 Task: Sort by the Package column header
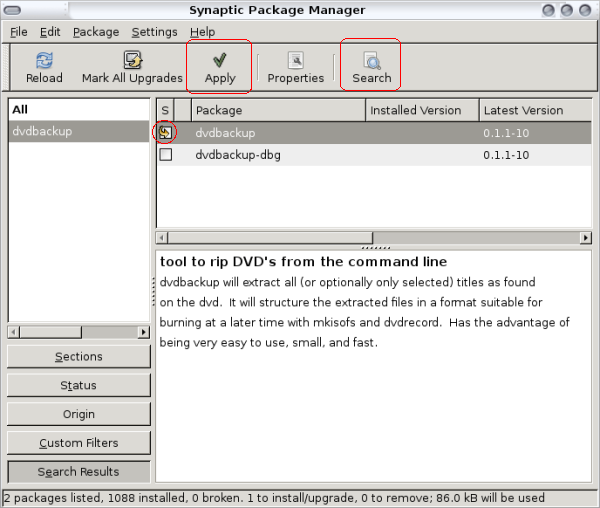tap(279, 110)
